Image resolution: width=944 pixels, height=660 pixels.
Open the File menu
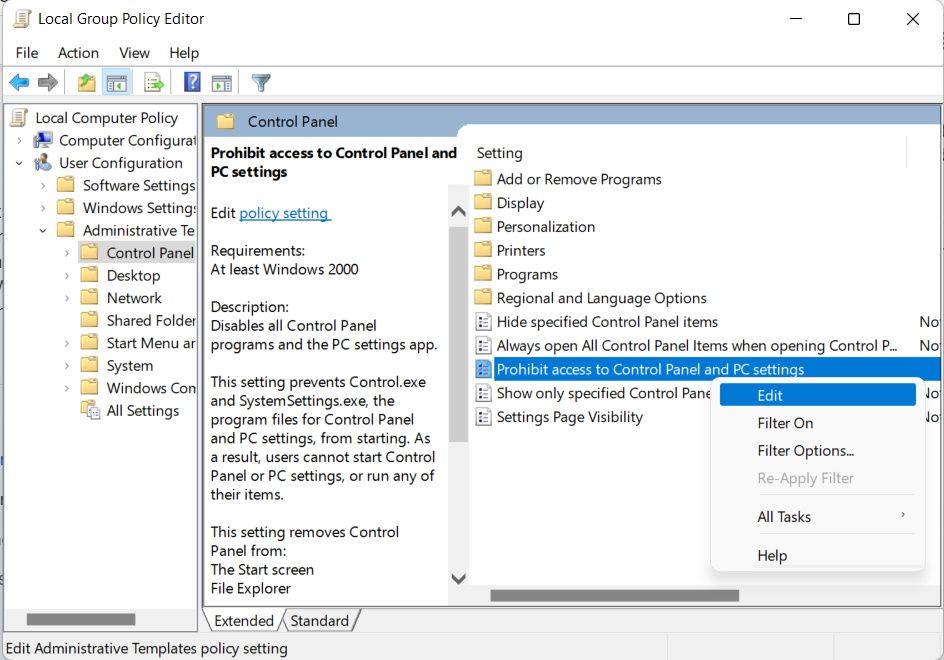click(26, 53)
